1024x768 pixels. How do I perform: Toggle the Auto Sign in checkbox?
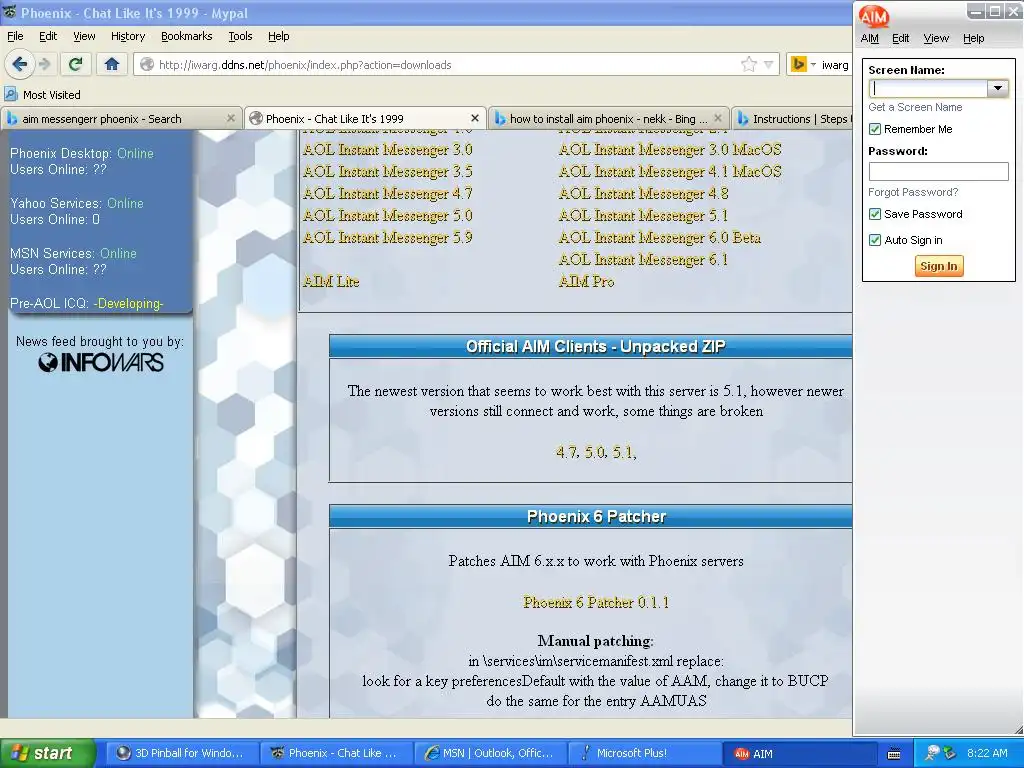point(875,240)
